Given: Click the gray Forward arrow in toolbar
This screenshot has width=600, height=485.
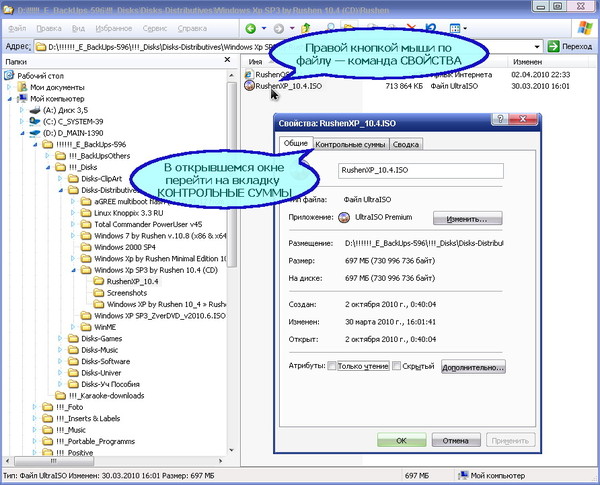Looking at the screenshot, I should (279, 28).
